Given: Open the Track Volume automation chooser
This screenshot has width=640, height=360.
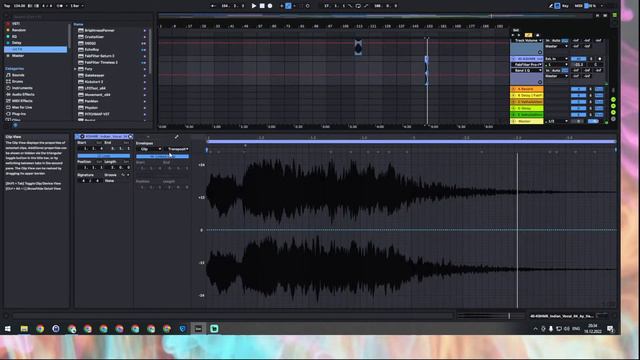Looking at the screenshot, I should (x=527, y=40).
